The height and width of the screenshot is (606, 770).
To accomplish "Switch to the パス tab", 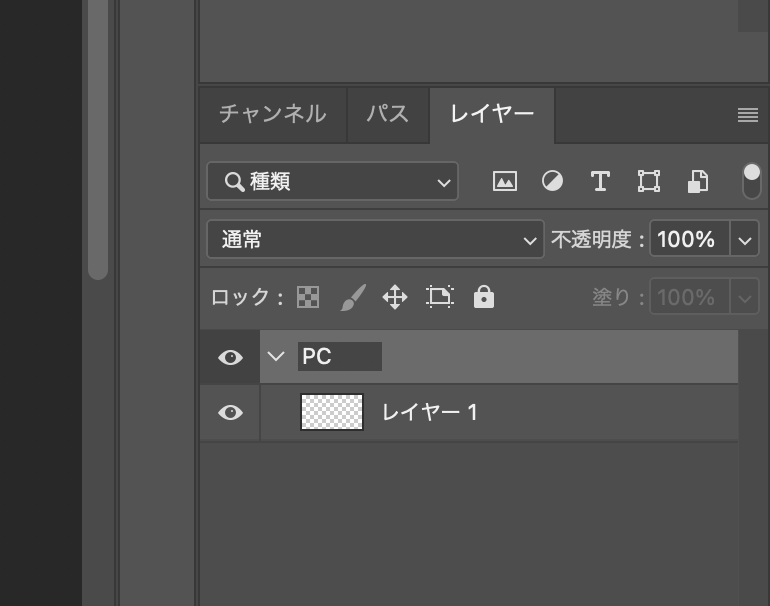I will (x=387, y=114).
